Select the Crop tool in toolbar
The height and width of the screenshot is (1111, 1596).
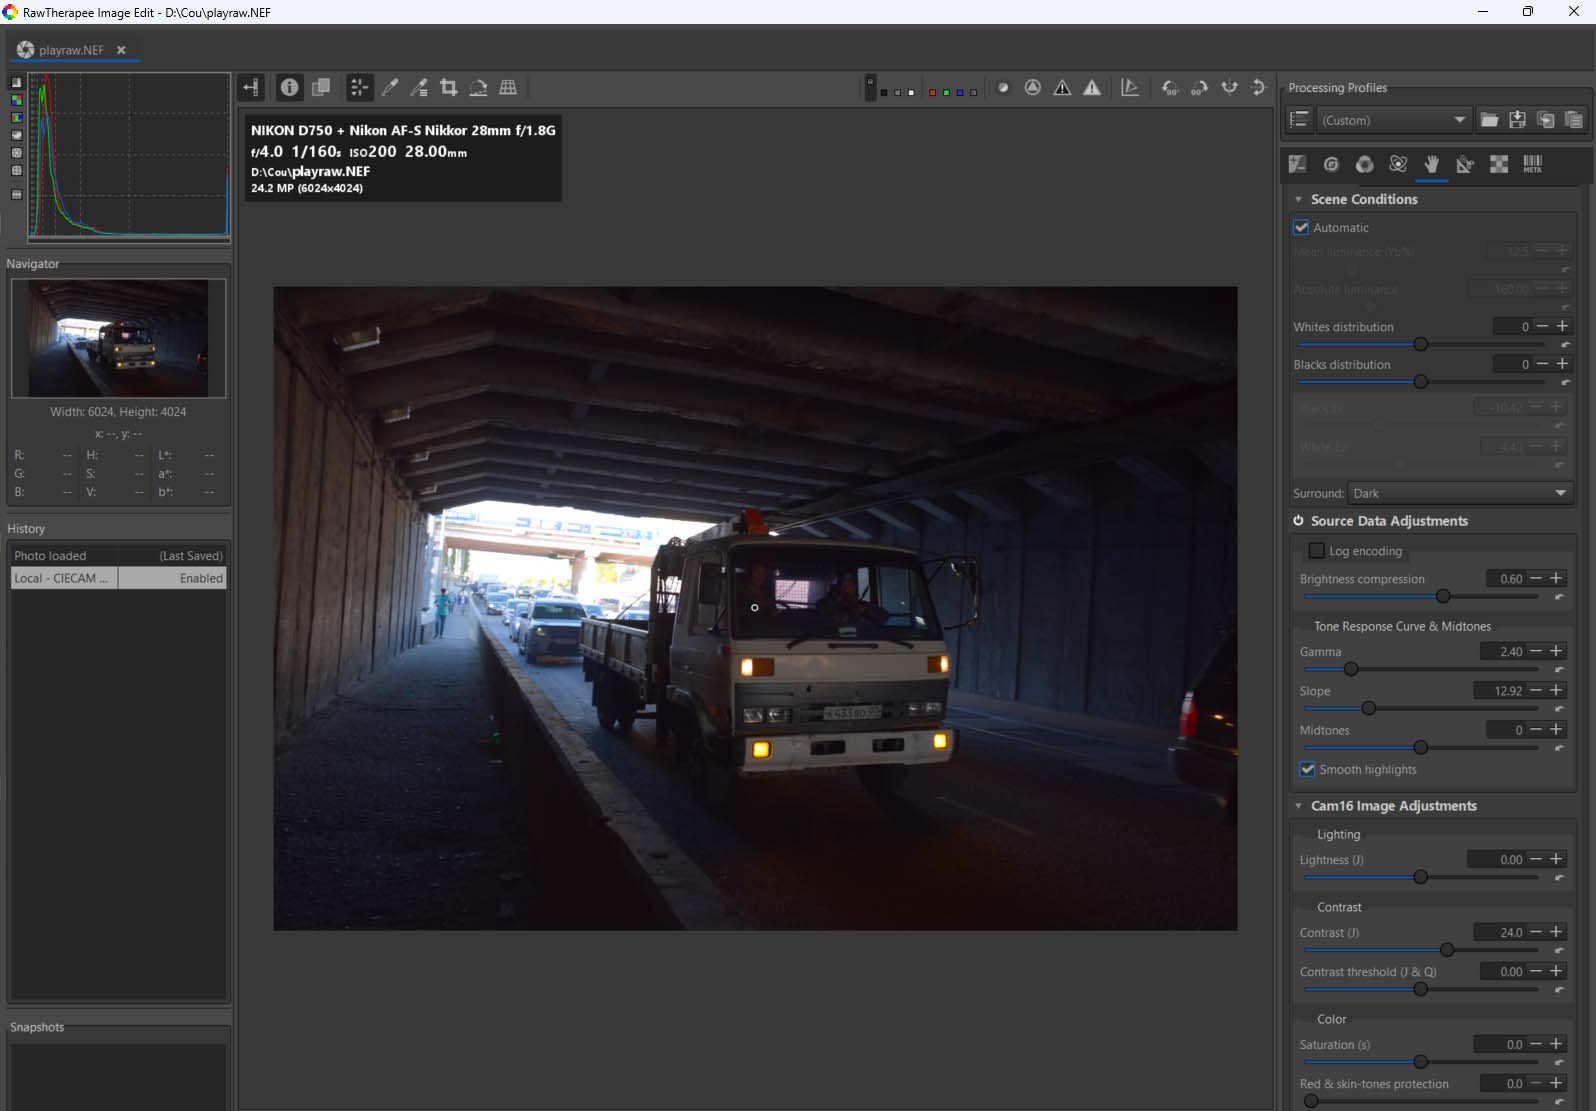pyautogui.click(x=449, y=88)
